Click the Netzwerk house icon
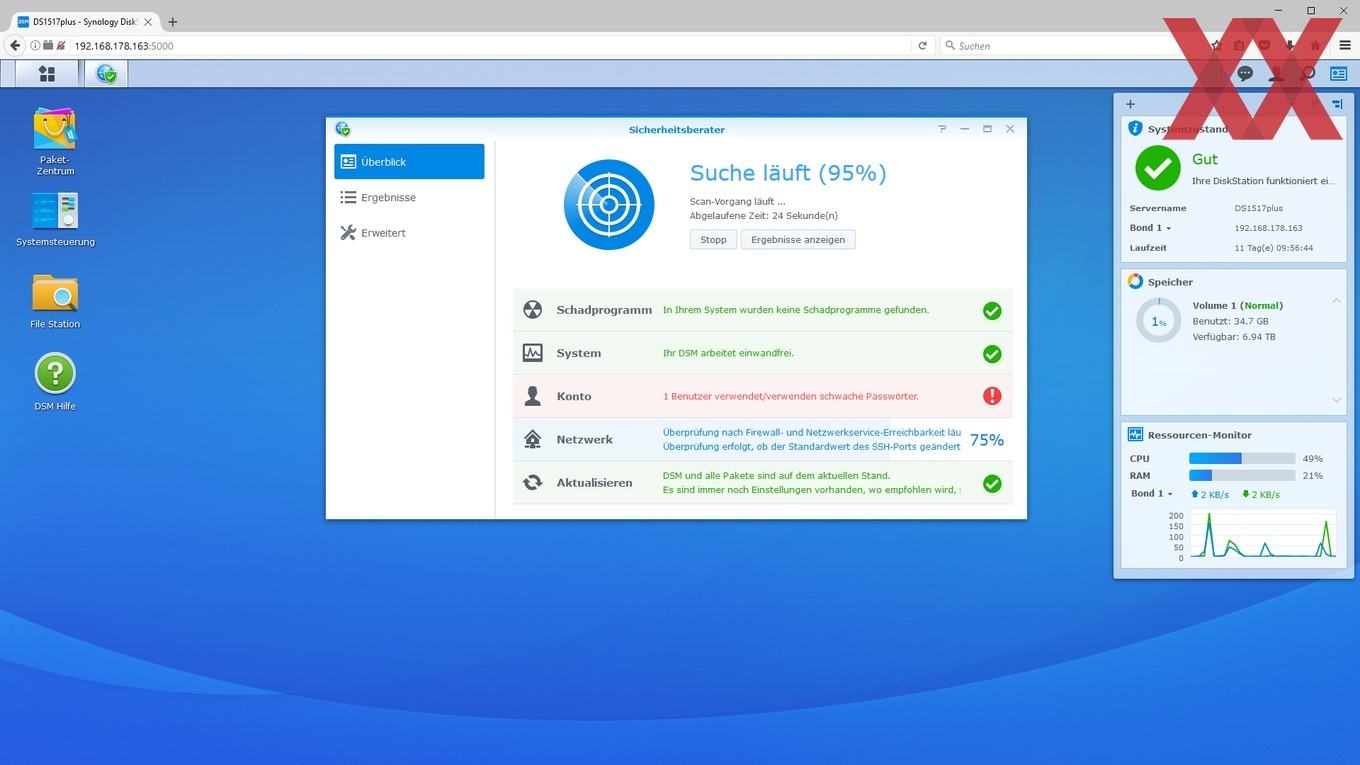Viewport: 1360px width, 765px height. (532, 439)
